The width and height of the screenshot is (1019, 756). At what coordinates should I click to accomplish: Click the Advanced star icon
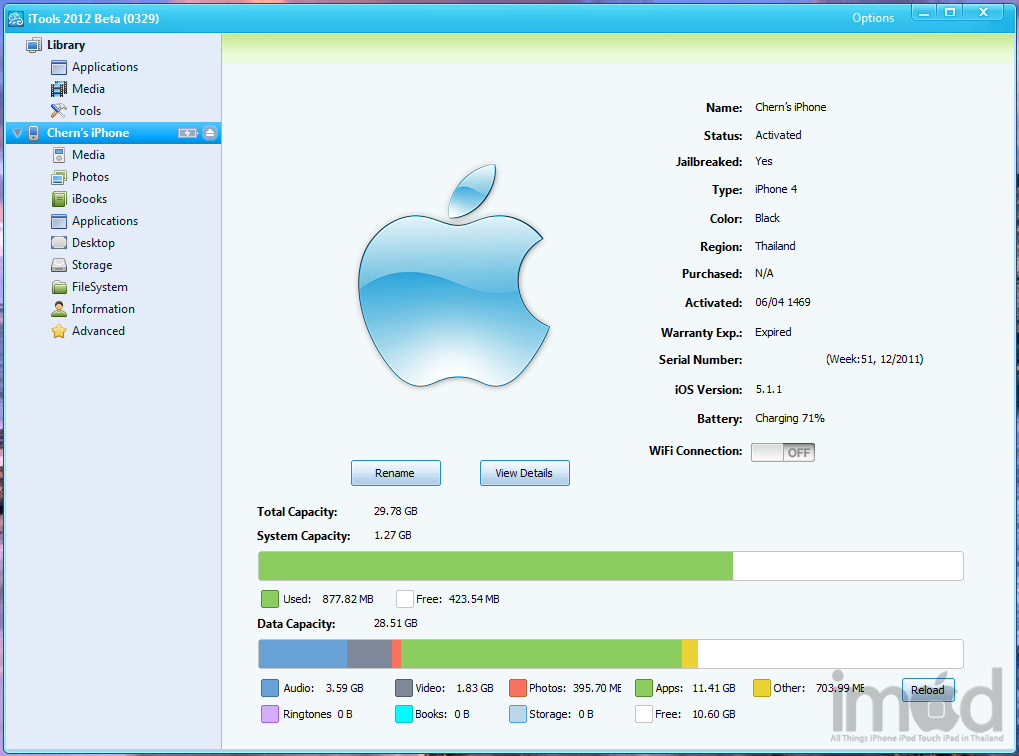(59, 331)
